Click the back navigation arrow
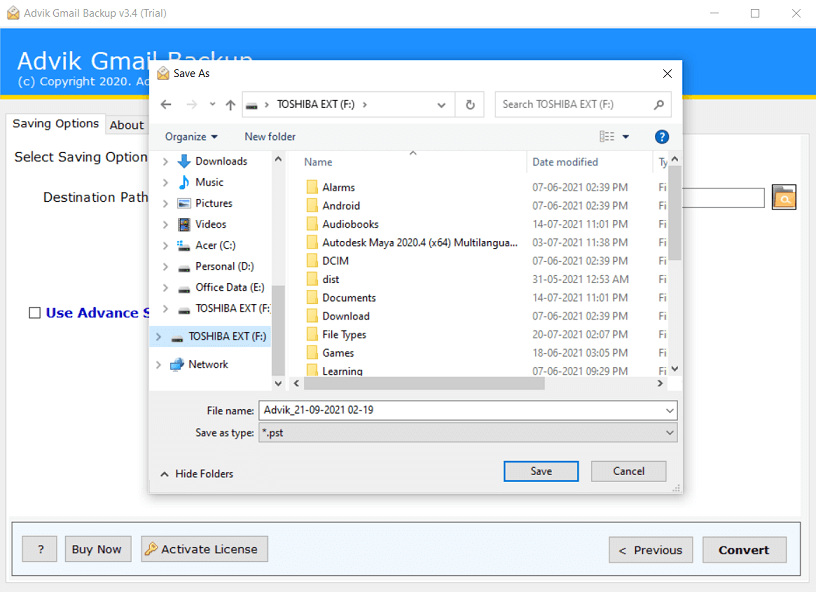The image size is (816, 592). coord(166,104)
